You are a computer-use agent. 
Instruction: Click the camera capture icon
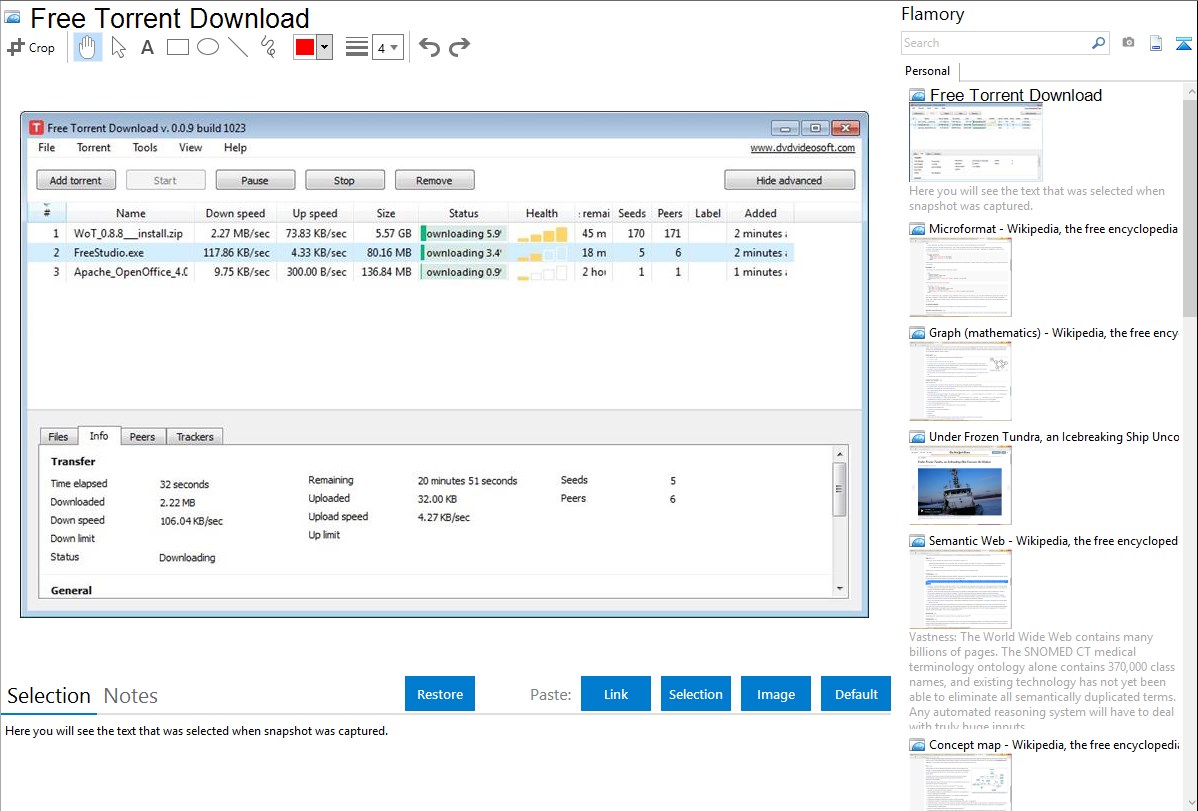pos(1128,43)
